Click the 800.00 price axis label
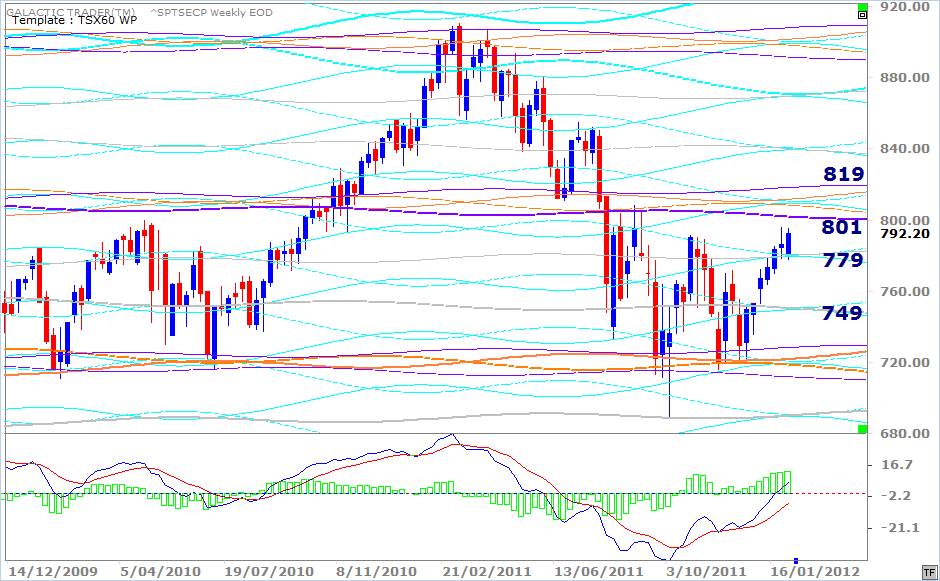 pyautogui.click(x=905, y=220)
